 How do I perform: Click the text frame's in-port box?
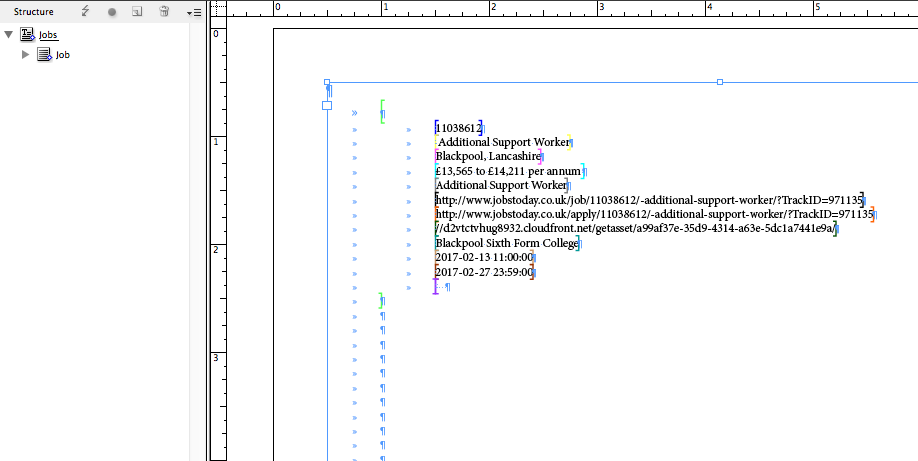327,105
